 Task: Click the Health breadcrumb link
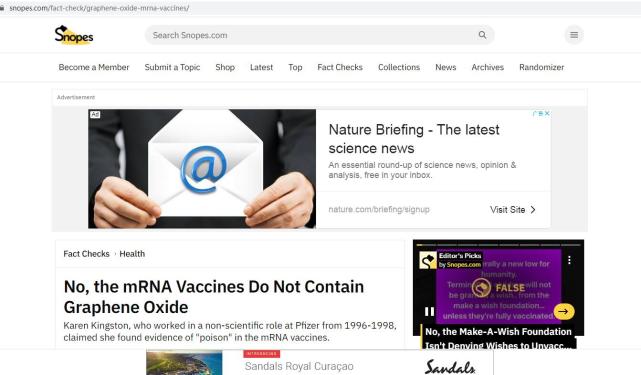coord(132,254)
